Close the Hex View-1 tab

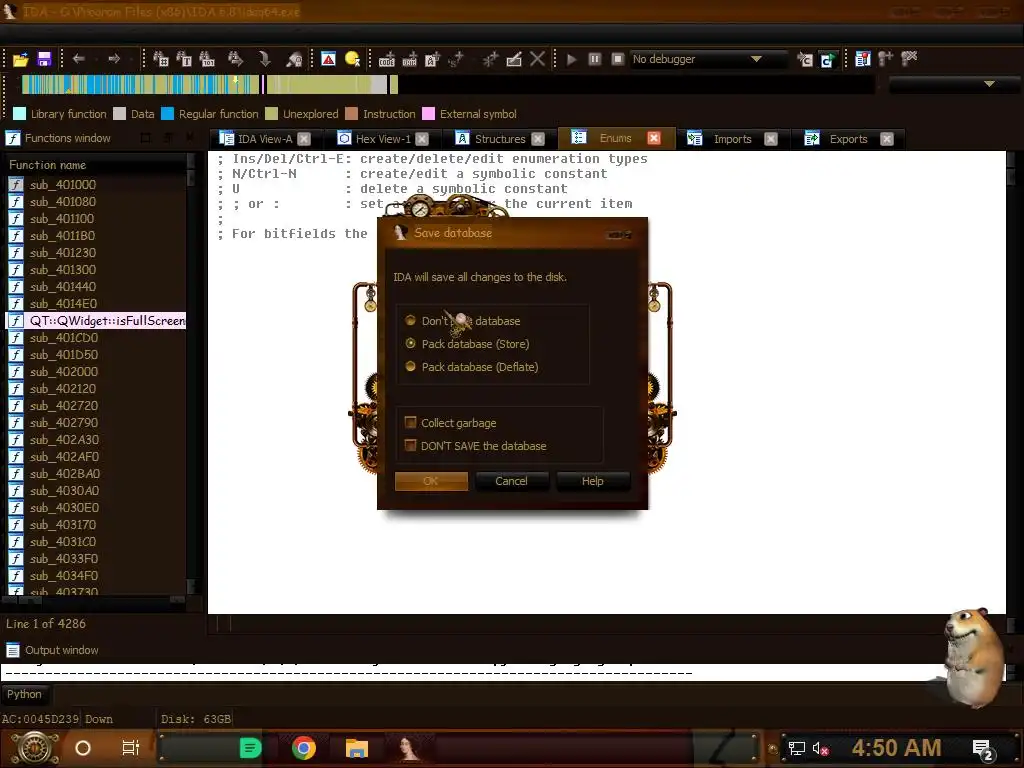[422, 139]
